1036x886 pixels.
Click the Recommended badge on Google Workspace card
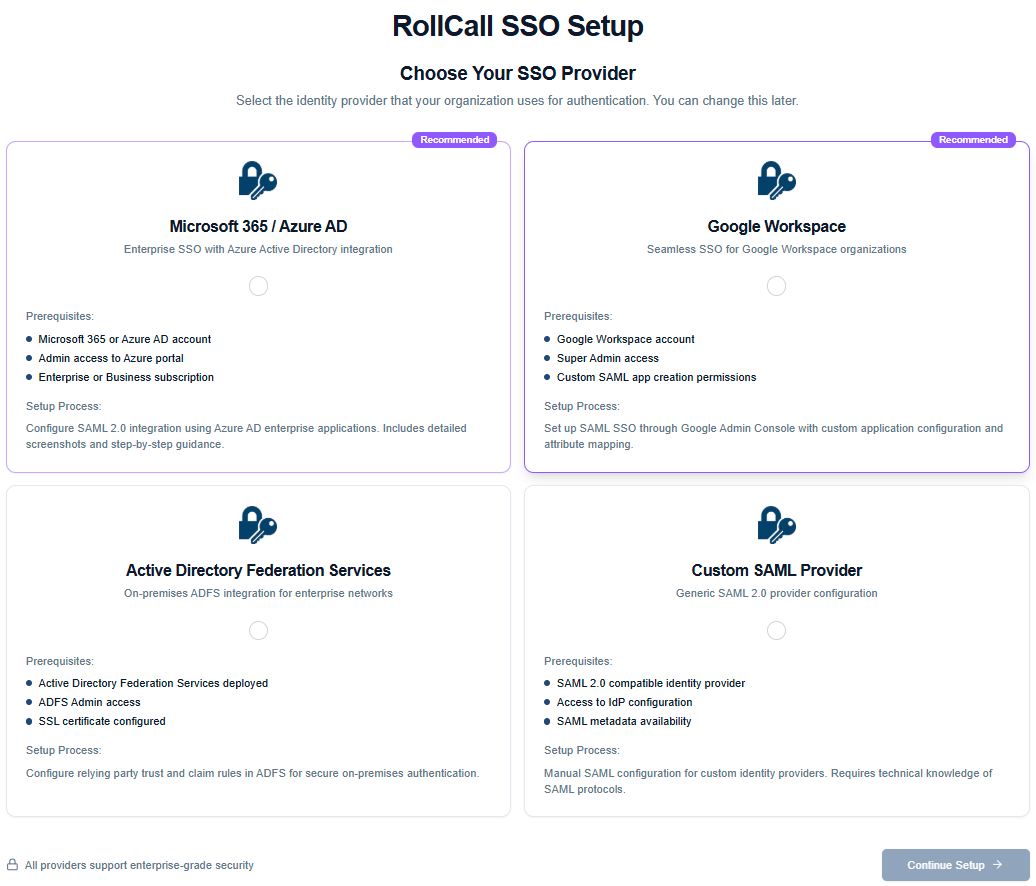[973, 140]
